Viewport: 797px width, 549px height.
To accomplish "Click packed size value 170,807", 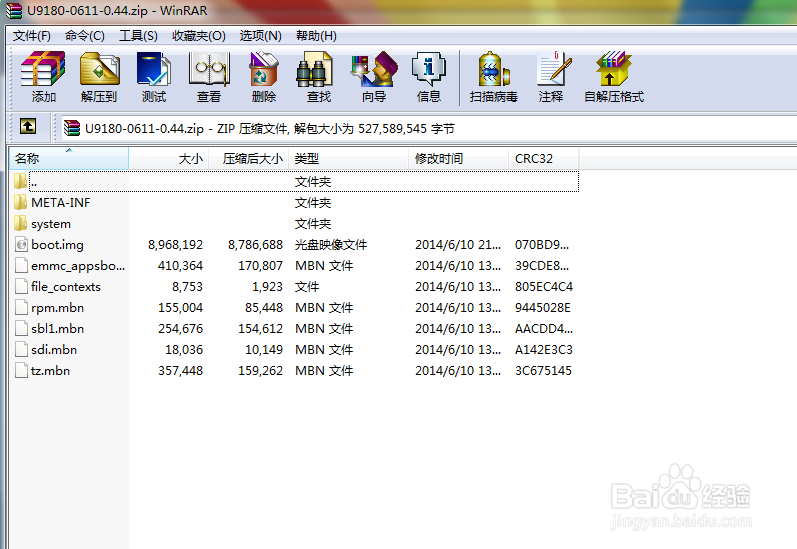I will [260, 266].
